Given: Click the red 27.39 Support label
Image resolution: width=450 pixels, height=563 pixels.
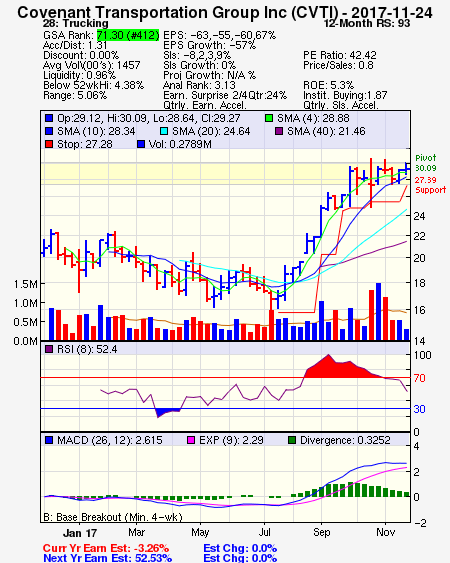Looking at the screenshot, I should [430, 185].
